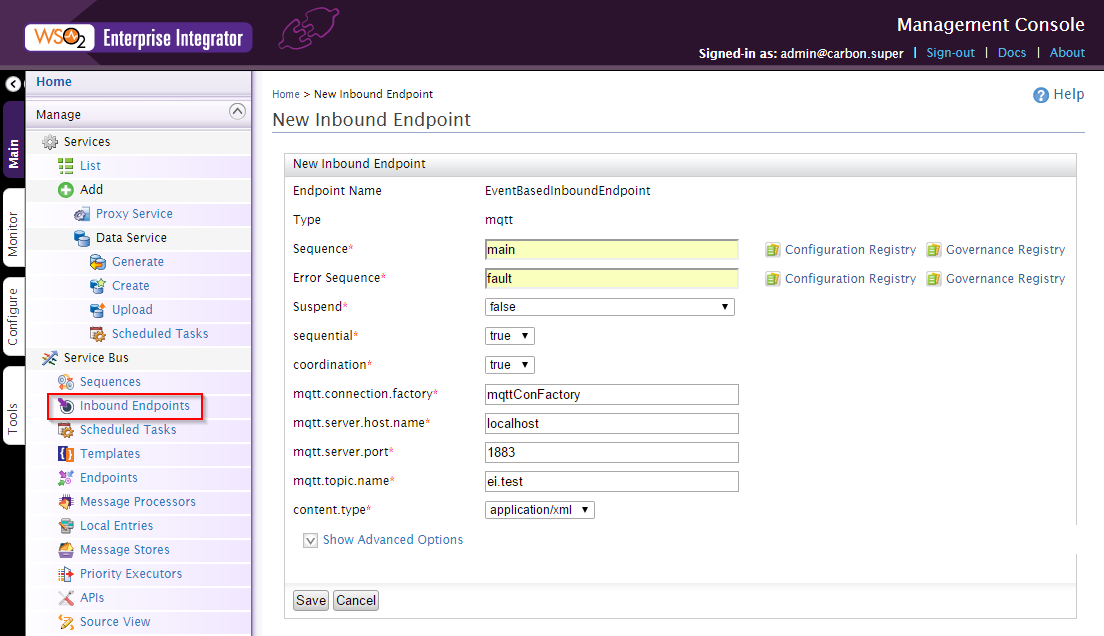Click the Help question mark icon
This screenshot has height=636, width=1104.
(1041, 95)
